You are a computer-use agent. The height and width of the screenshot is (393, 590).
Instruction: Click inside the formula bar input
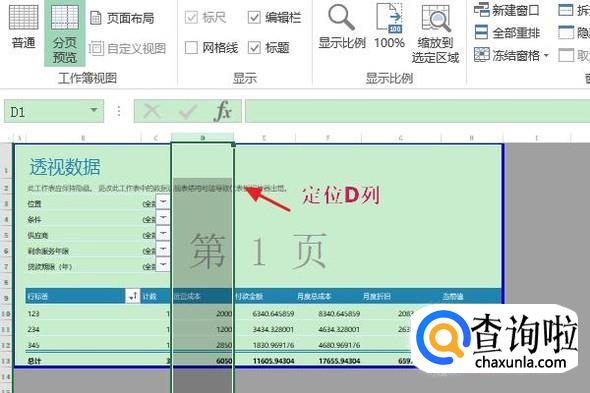tap(417, 111)
